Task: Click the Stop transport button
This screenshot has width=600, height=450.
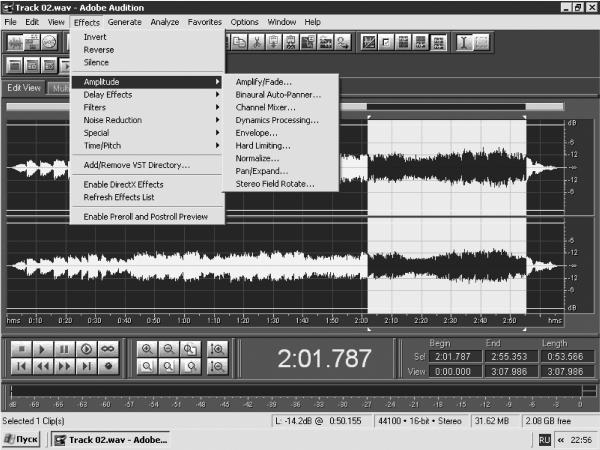Action: coord(21,349)
